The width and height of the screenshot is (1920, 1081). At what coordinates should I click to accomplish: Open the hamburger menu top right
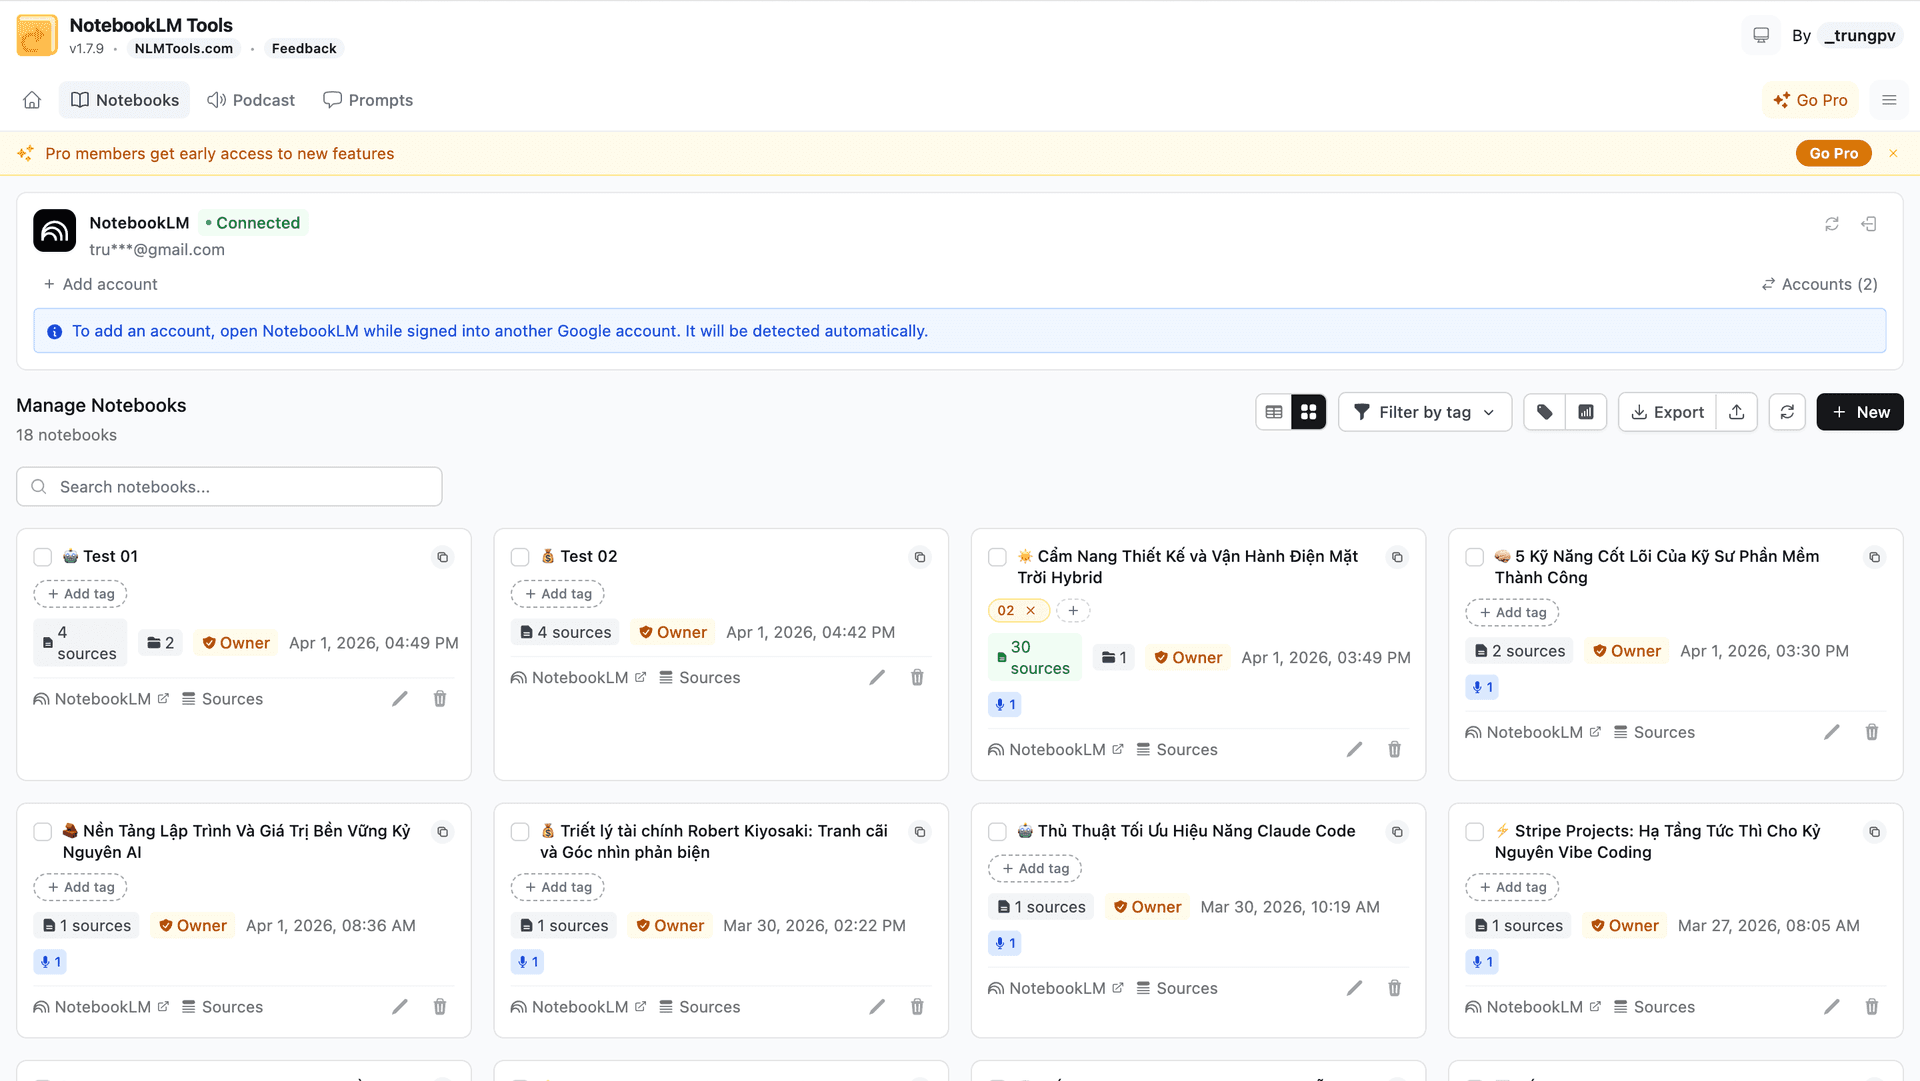(x=1889, y=100)
